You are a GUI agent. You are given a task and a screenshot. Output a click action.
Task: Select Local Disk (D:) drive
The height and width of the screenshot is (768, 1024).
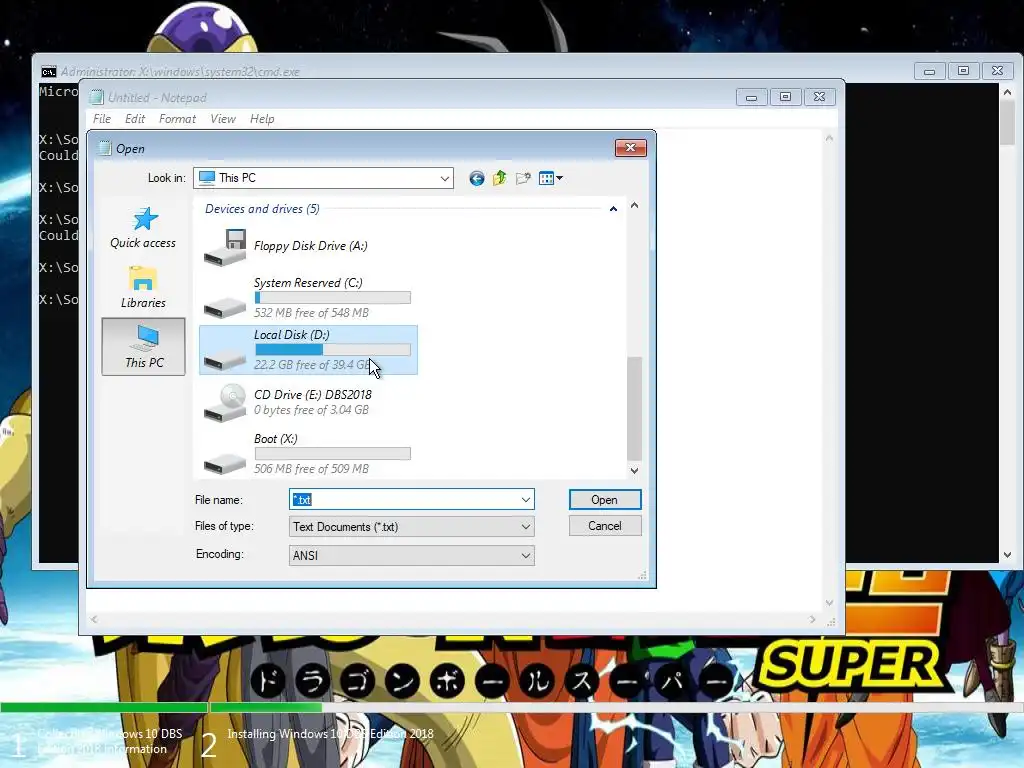coord(308,350)
